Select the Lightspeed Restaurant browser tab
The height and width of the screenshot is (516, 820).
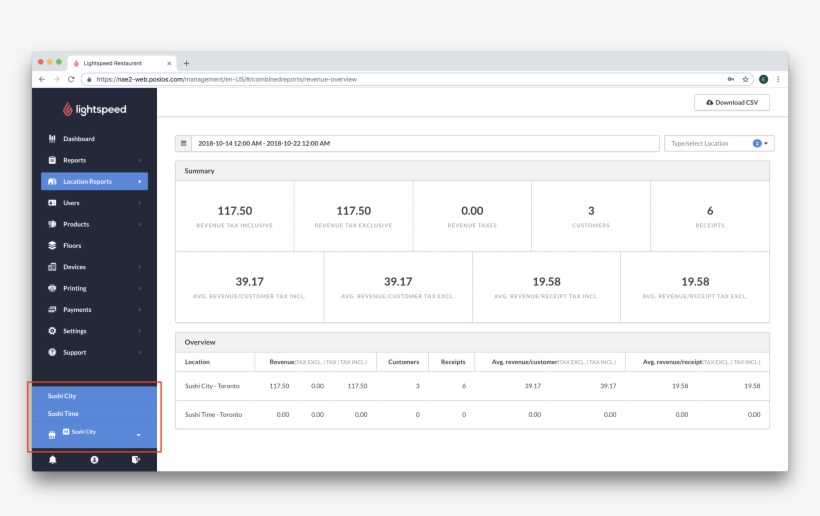click(122, 63)
